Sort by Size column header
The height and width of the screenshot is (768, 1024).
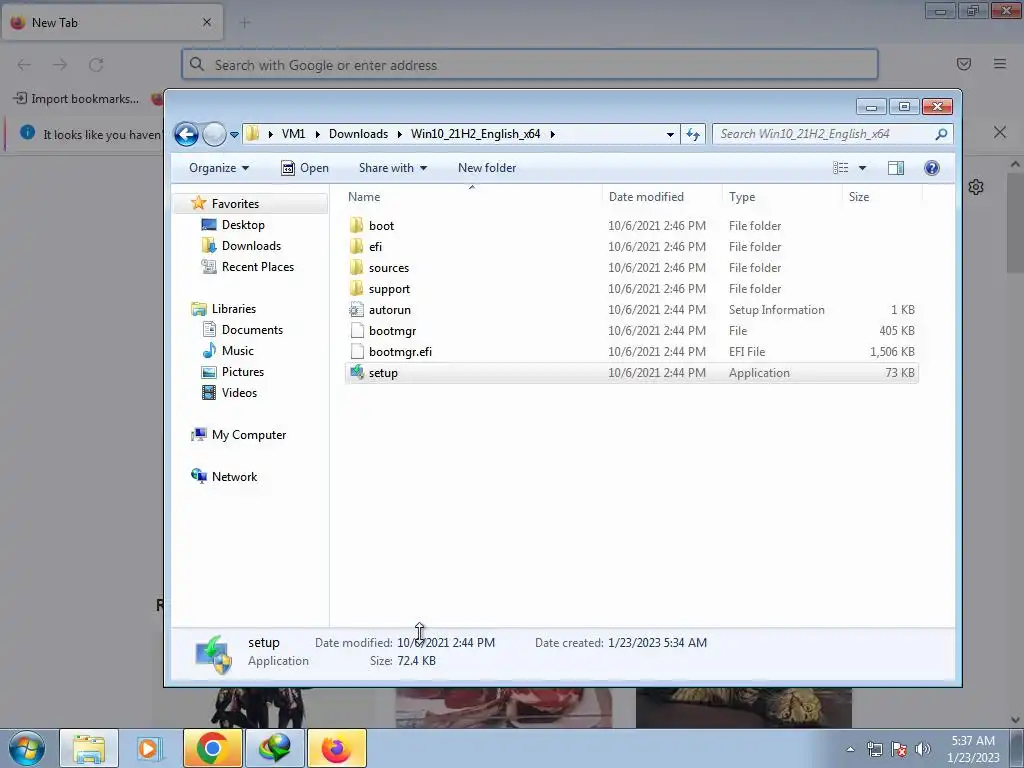click(x=882, y=197)
